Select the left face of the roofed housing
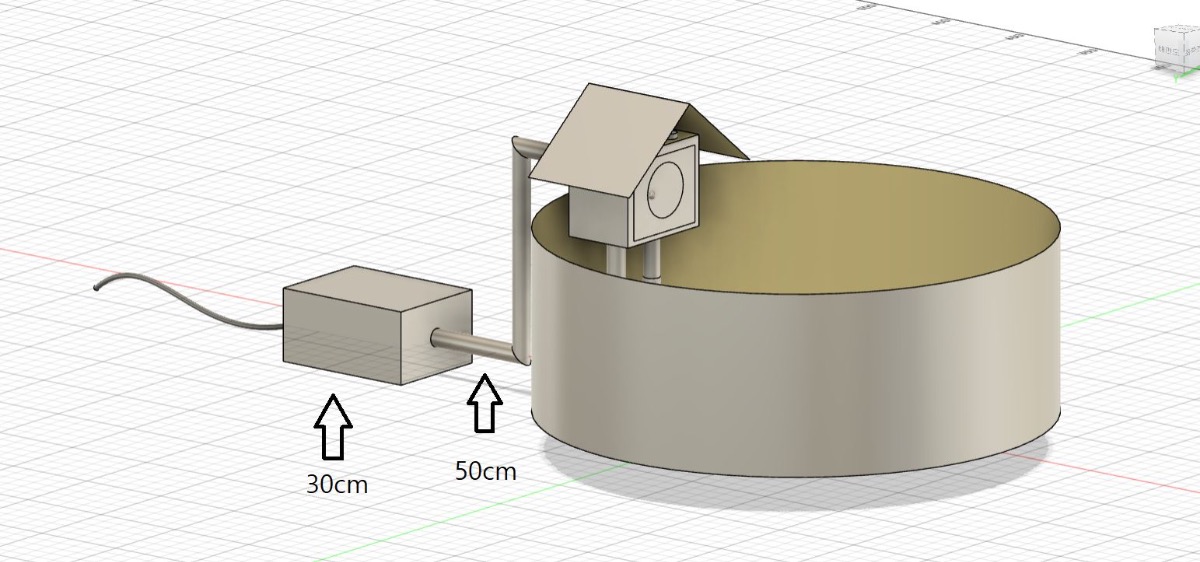Image resolution: width=1200 pixels, height=562 pixels. tap(597, 212)
